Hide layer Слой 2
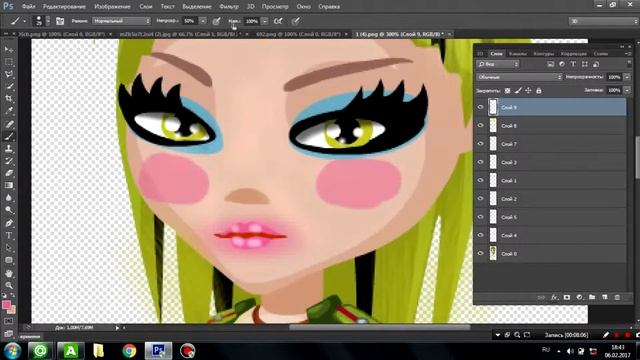This screenshot has width=640, height=360. pyautogui.click(x=480, y=198)
